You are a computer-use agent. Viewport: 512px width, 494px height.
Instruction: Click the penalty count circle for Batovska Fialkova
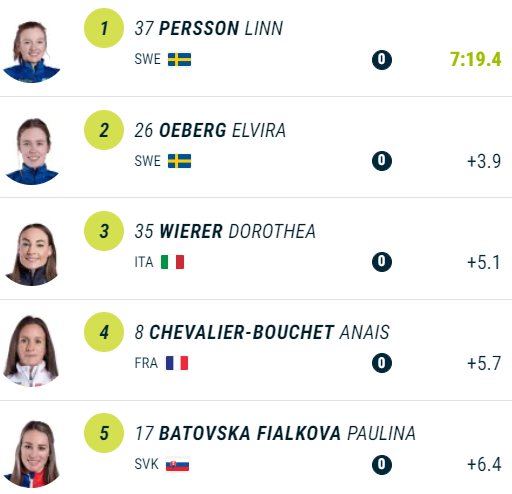point(382,464)
